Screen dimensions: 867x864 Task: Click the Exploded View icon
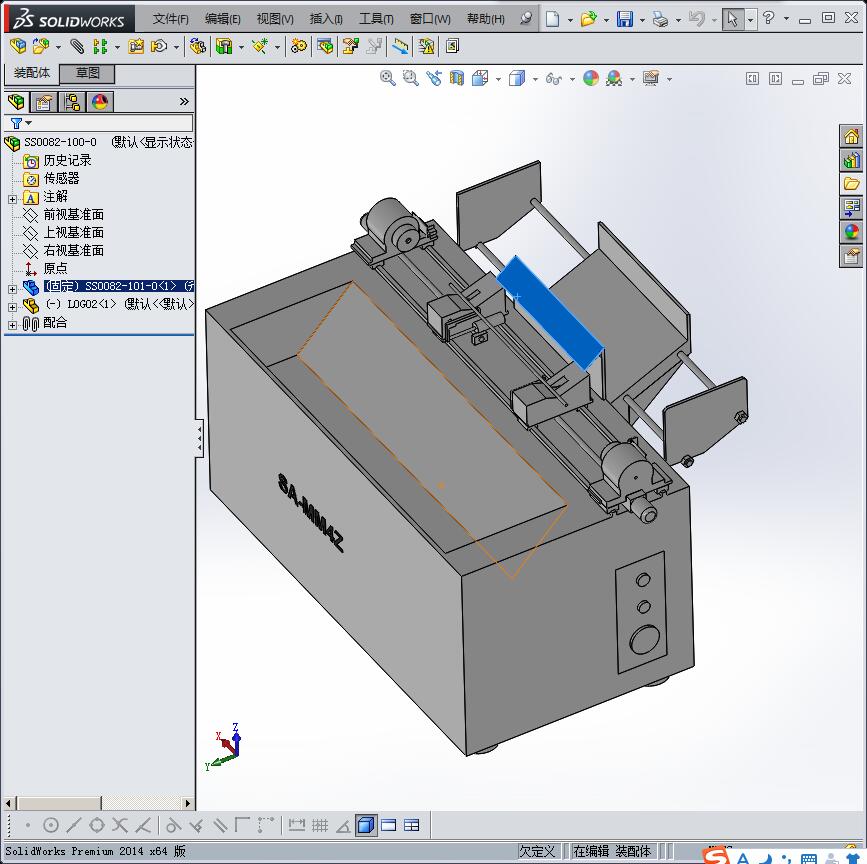tap(351, 46)
